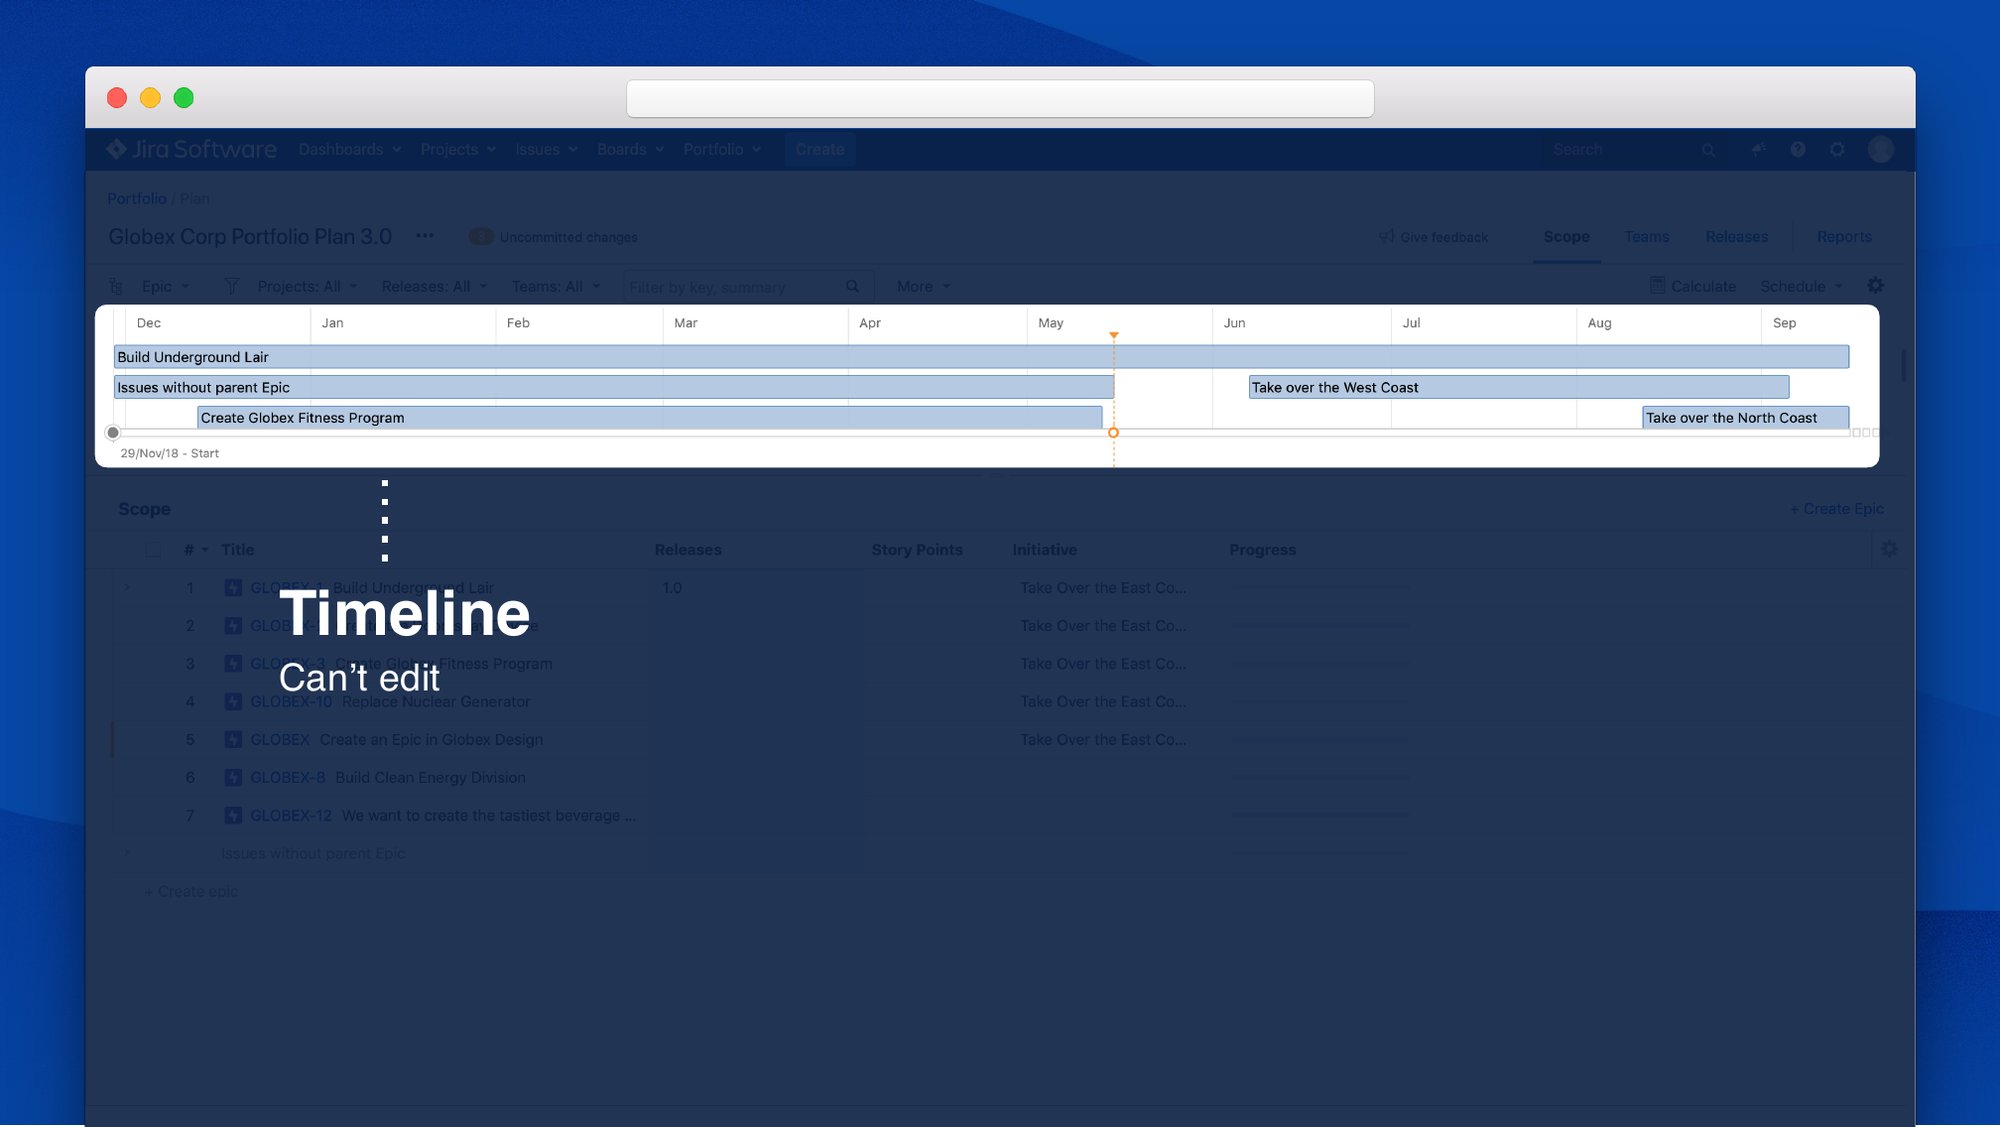Open the Scope table column settings gear

click(x=1889, y=549)
